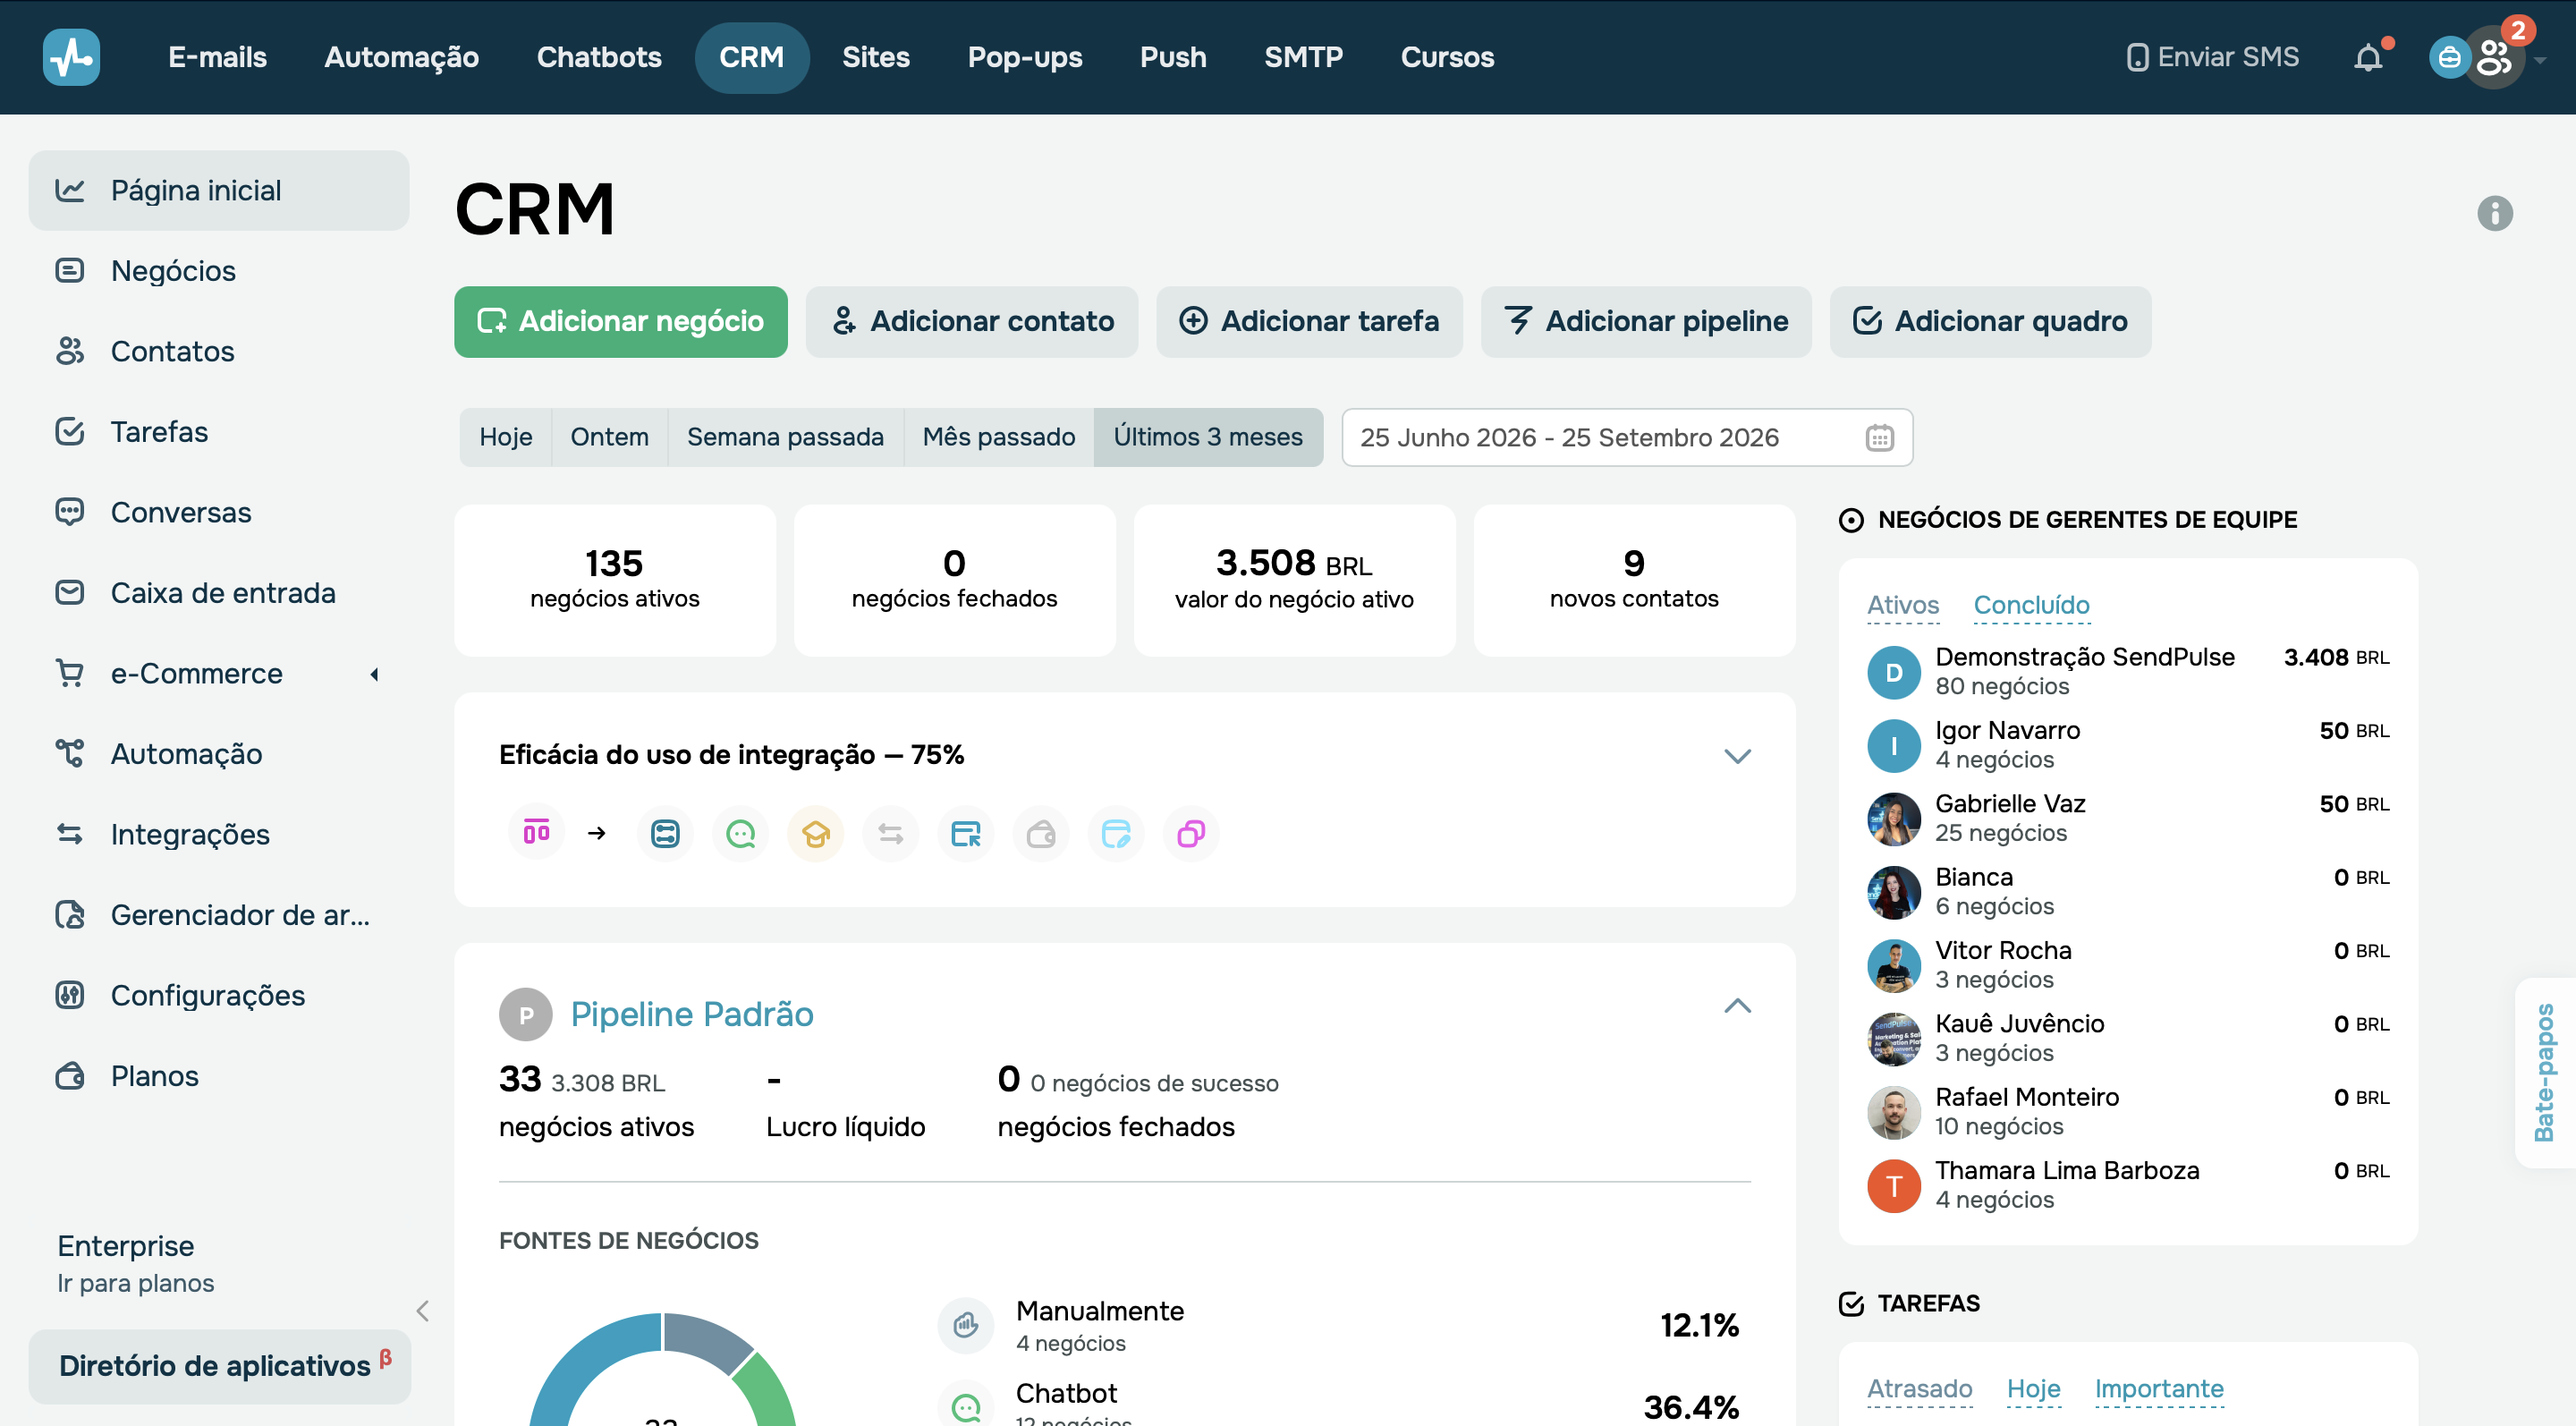
Task: Open the notifications bell
Action: (2369, 57)
